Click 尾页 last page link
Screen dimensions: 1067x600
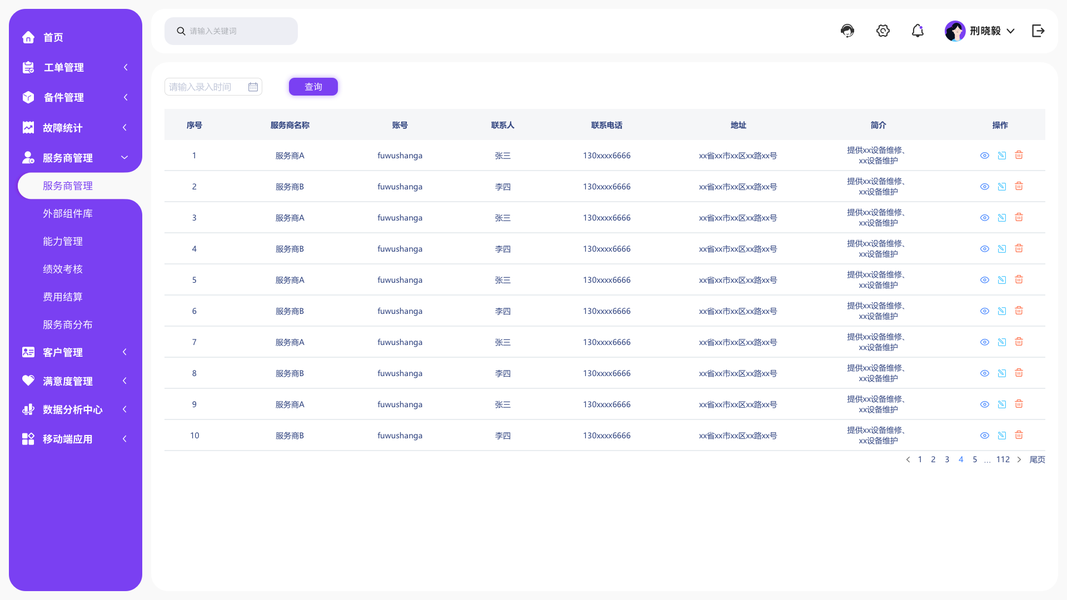(1037, 460)
